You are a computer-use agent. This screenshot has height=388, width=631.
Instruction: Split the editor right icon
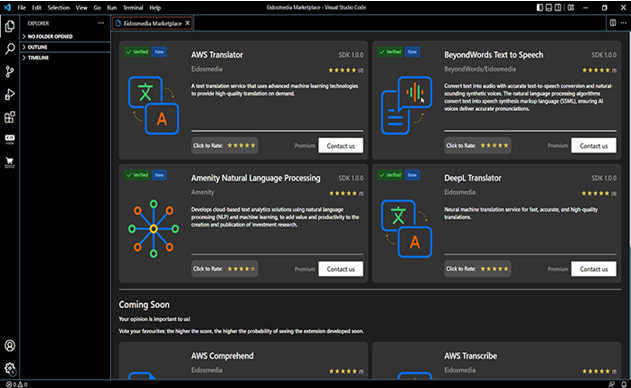[613, 23]
